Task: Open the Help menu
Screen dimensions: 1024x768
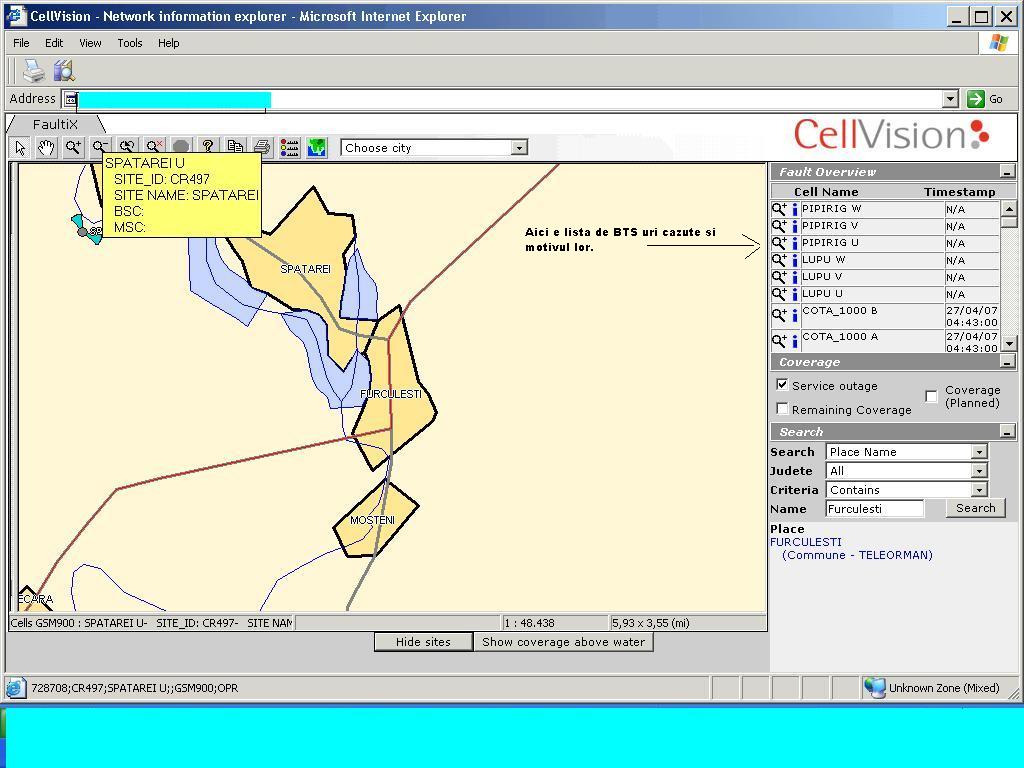Action: 168,43
